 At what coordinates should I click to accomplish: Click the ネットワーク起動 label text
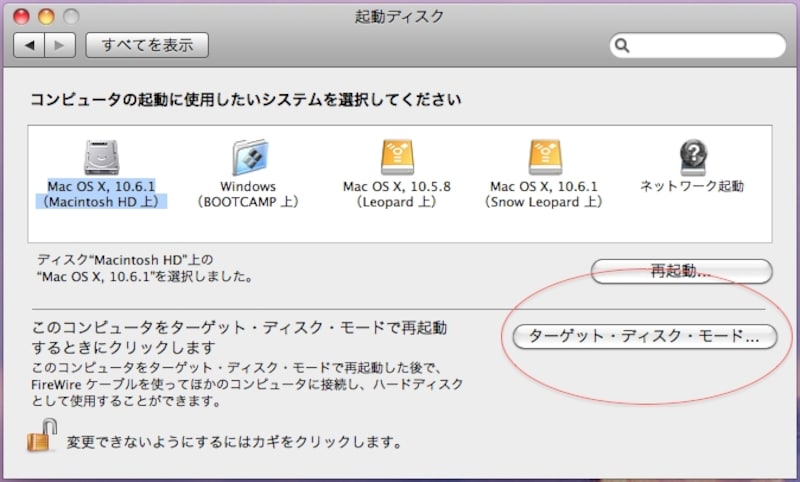coord(692,186)
